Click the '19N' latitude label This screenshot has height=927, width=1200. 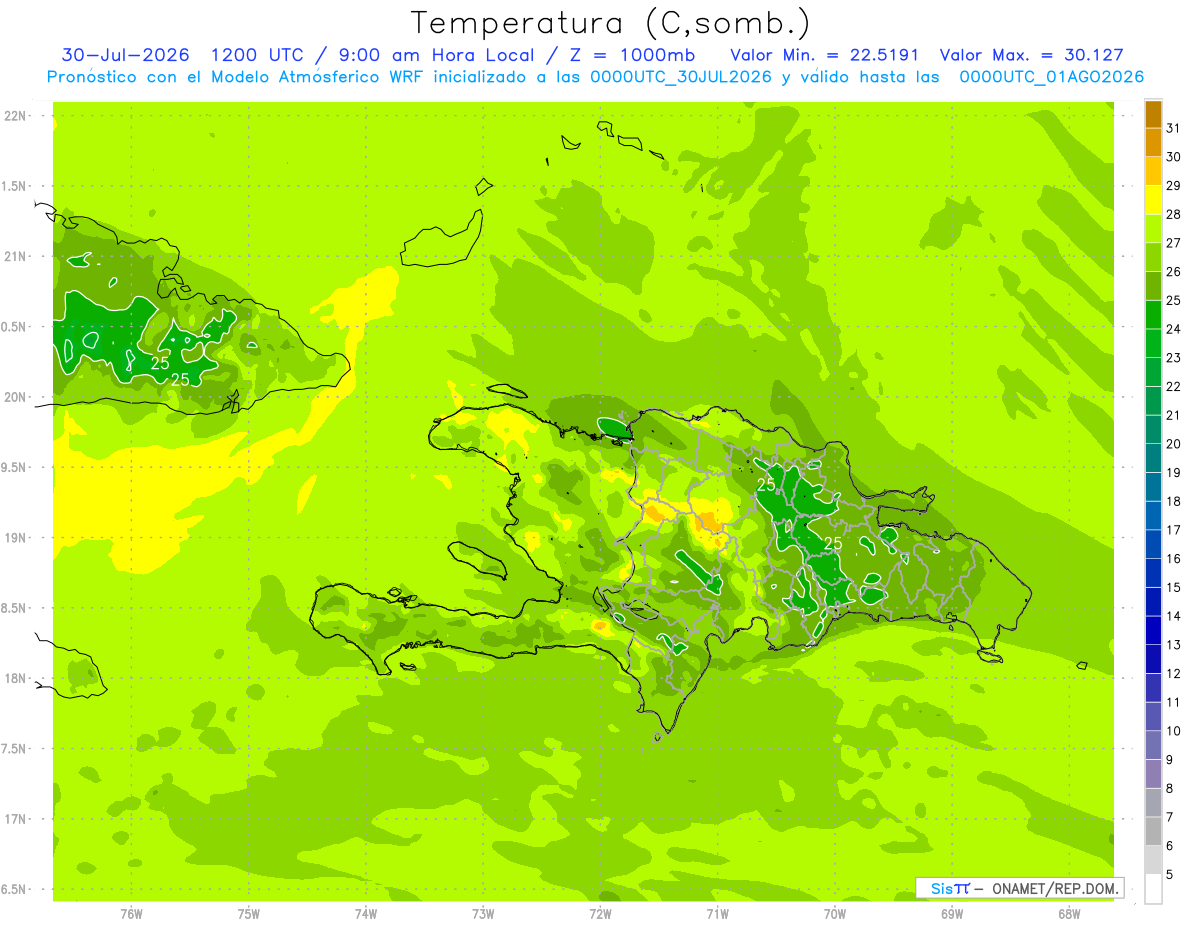pyautogui.click(x=15, y=538)
